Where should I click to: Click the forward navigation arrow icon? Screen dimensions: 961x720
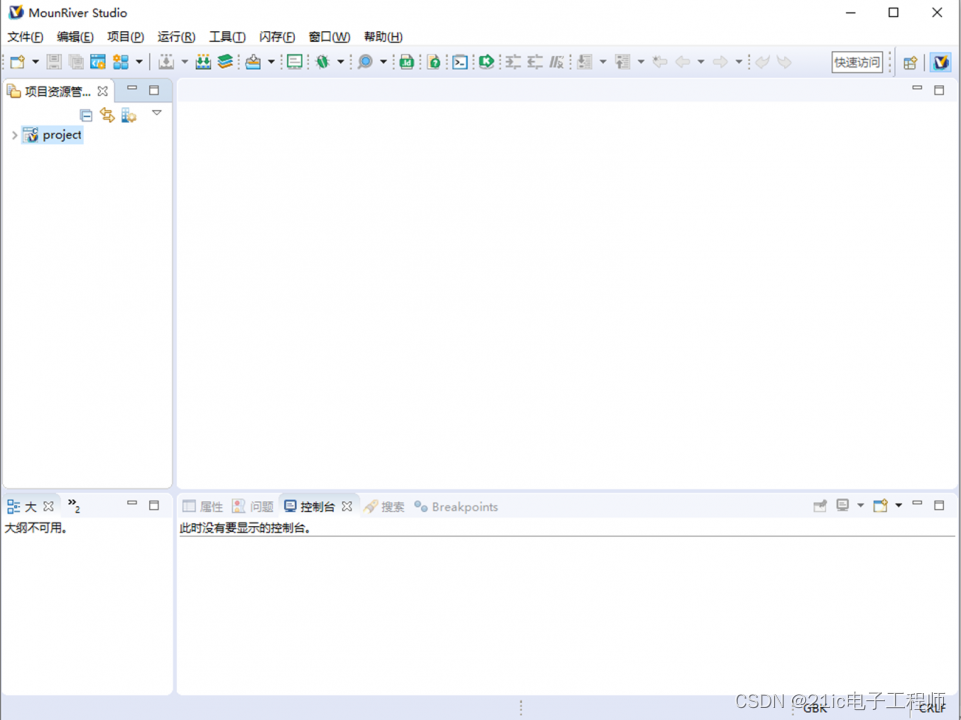pos(721,62)
